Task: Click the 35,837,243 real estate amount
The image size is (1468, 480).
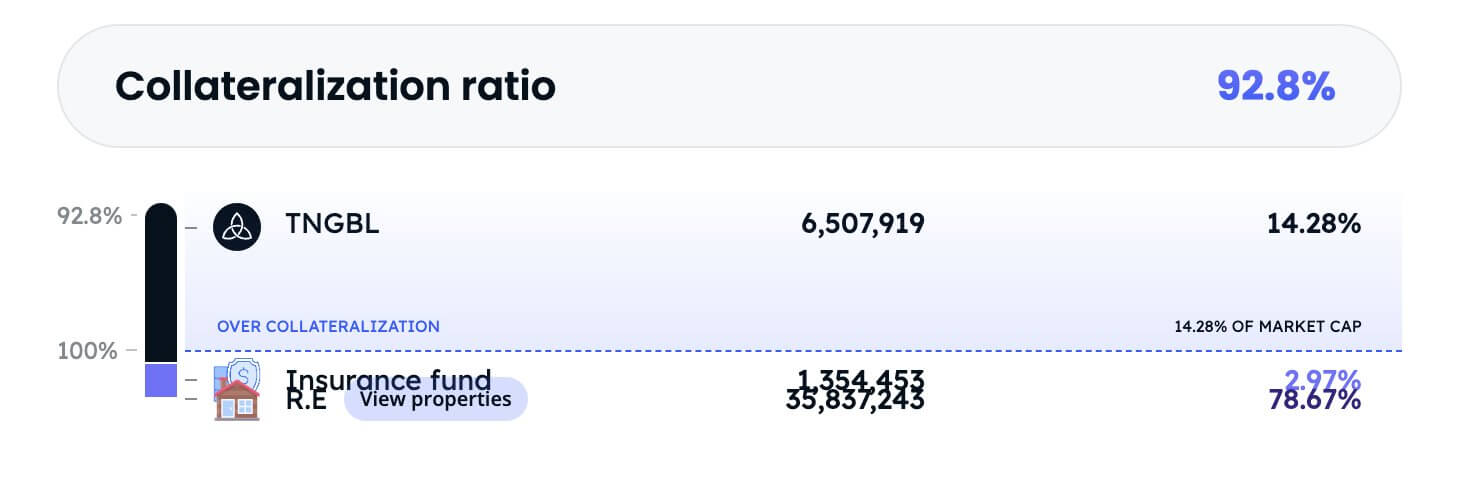Action: click(x=862, y=404)
